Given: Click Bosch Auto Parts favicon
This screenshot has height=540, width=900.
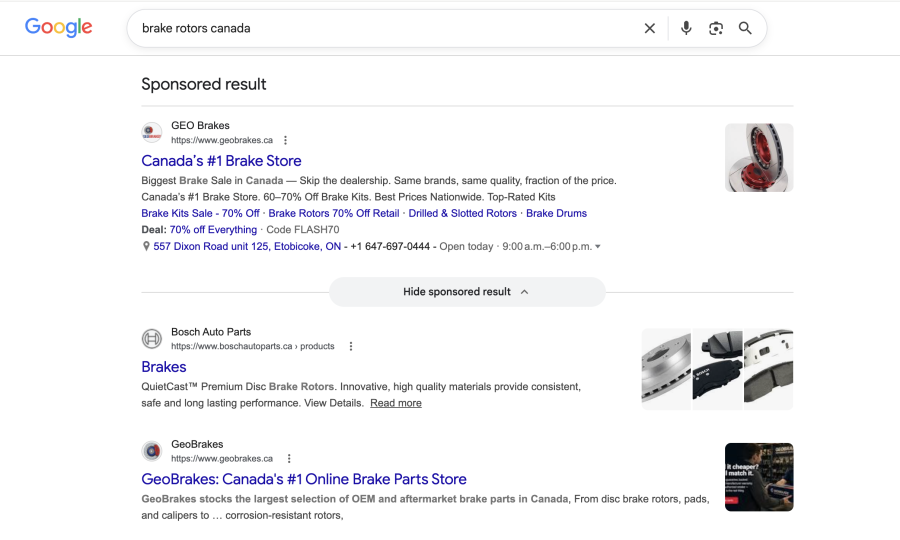Looking at the screenshot, I should click(152, 339).
